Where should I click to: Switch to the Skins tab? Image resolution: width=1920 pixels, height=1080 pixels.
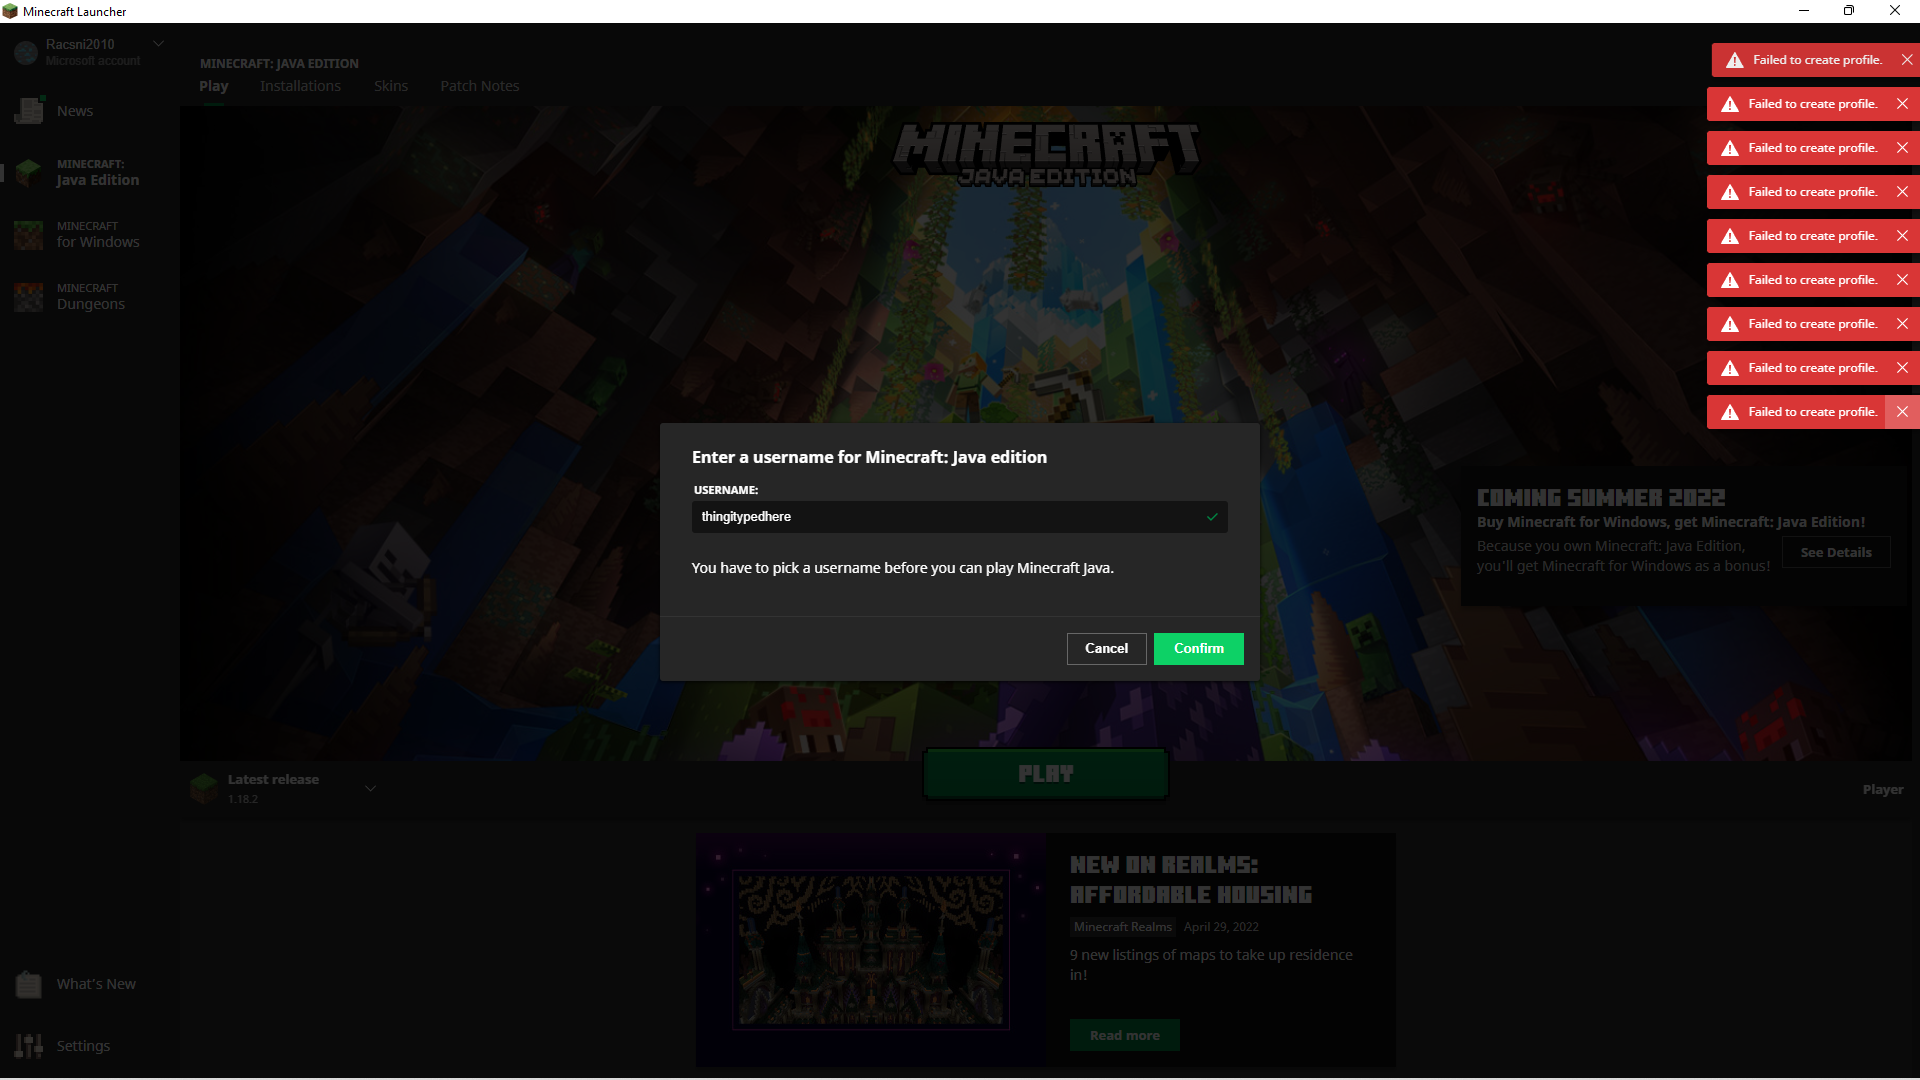(x=391, y=86)
